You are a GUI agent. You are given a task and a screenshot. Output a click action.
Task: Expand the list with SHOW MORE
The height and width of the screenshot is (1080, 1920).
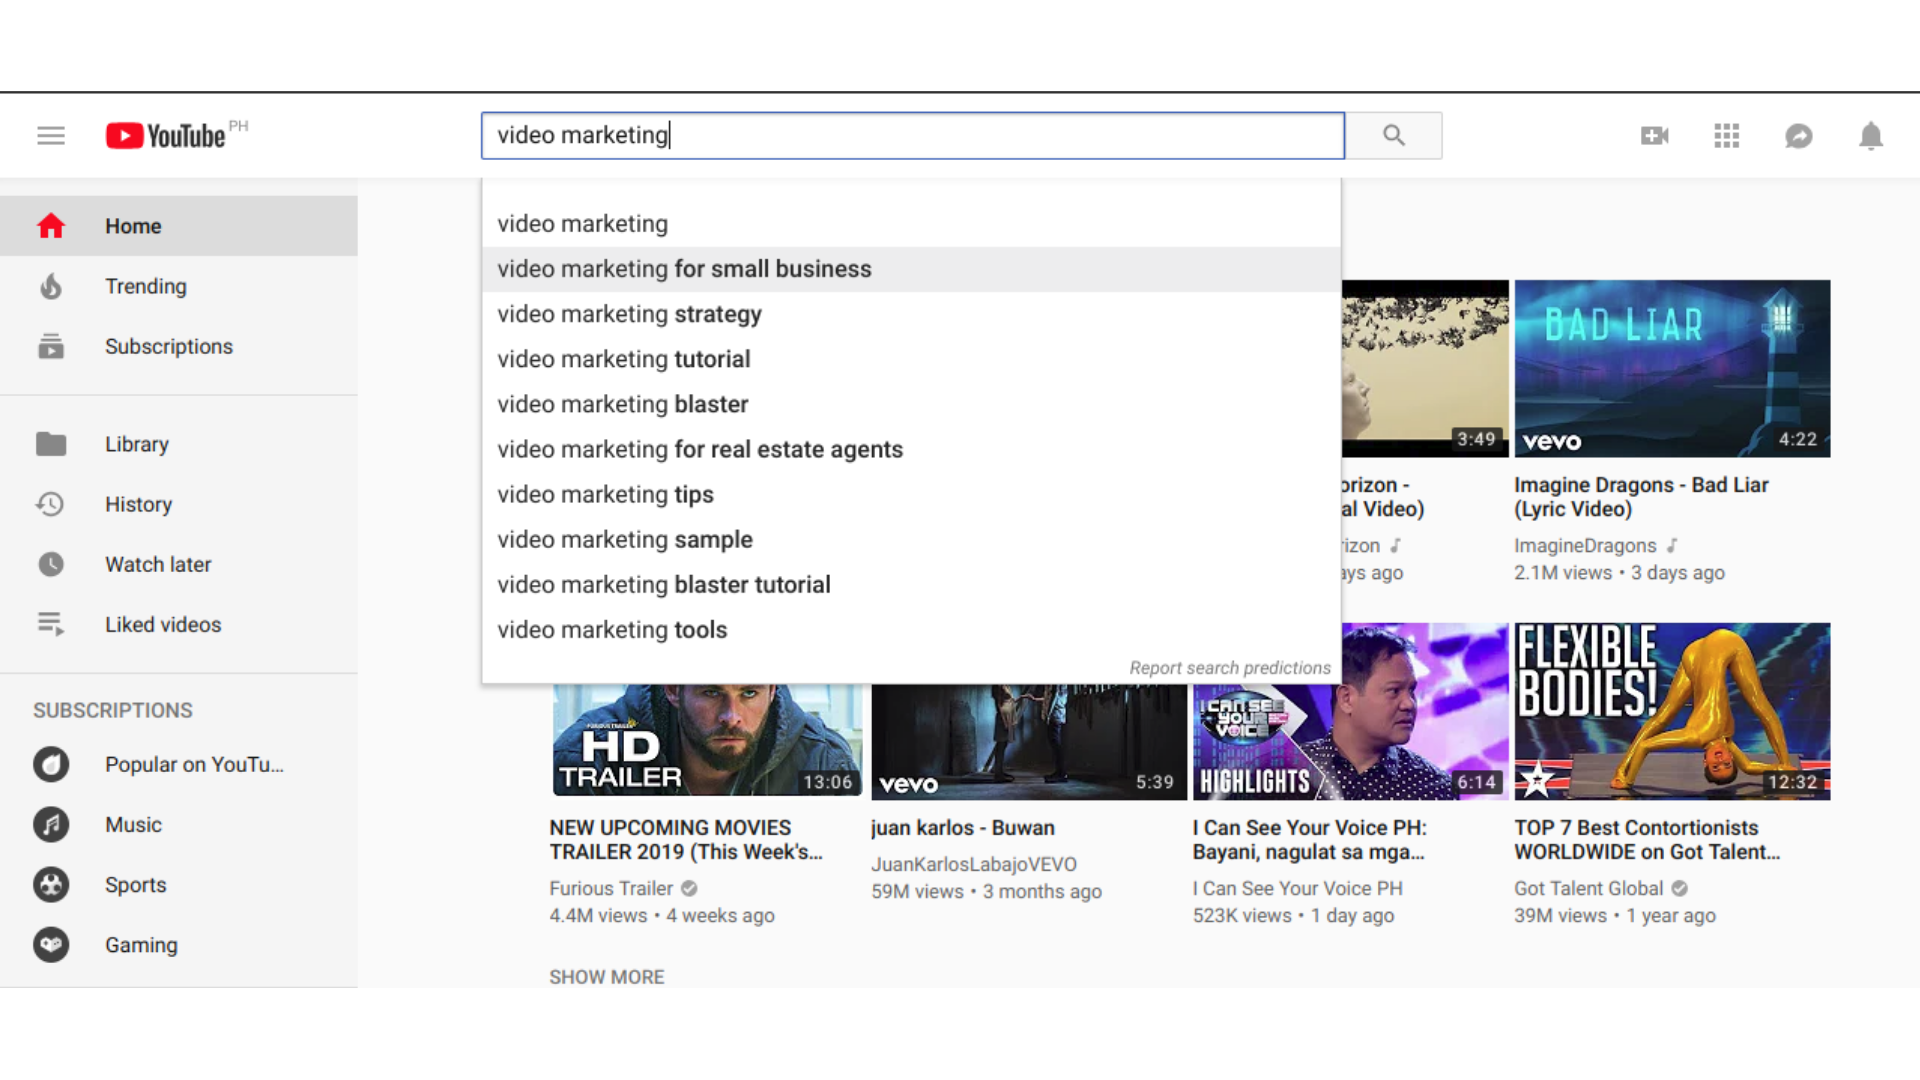point(606,977)
